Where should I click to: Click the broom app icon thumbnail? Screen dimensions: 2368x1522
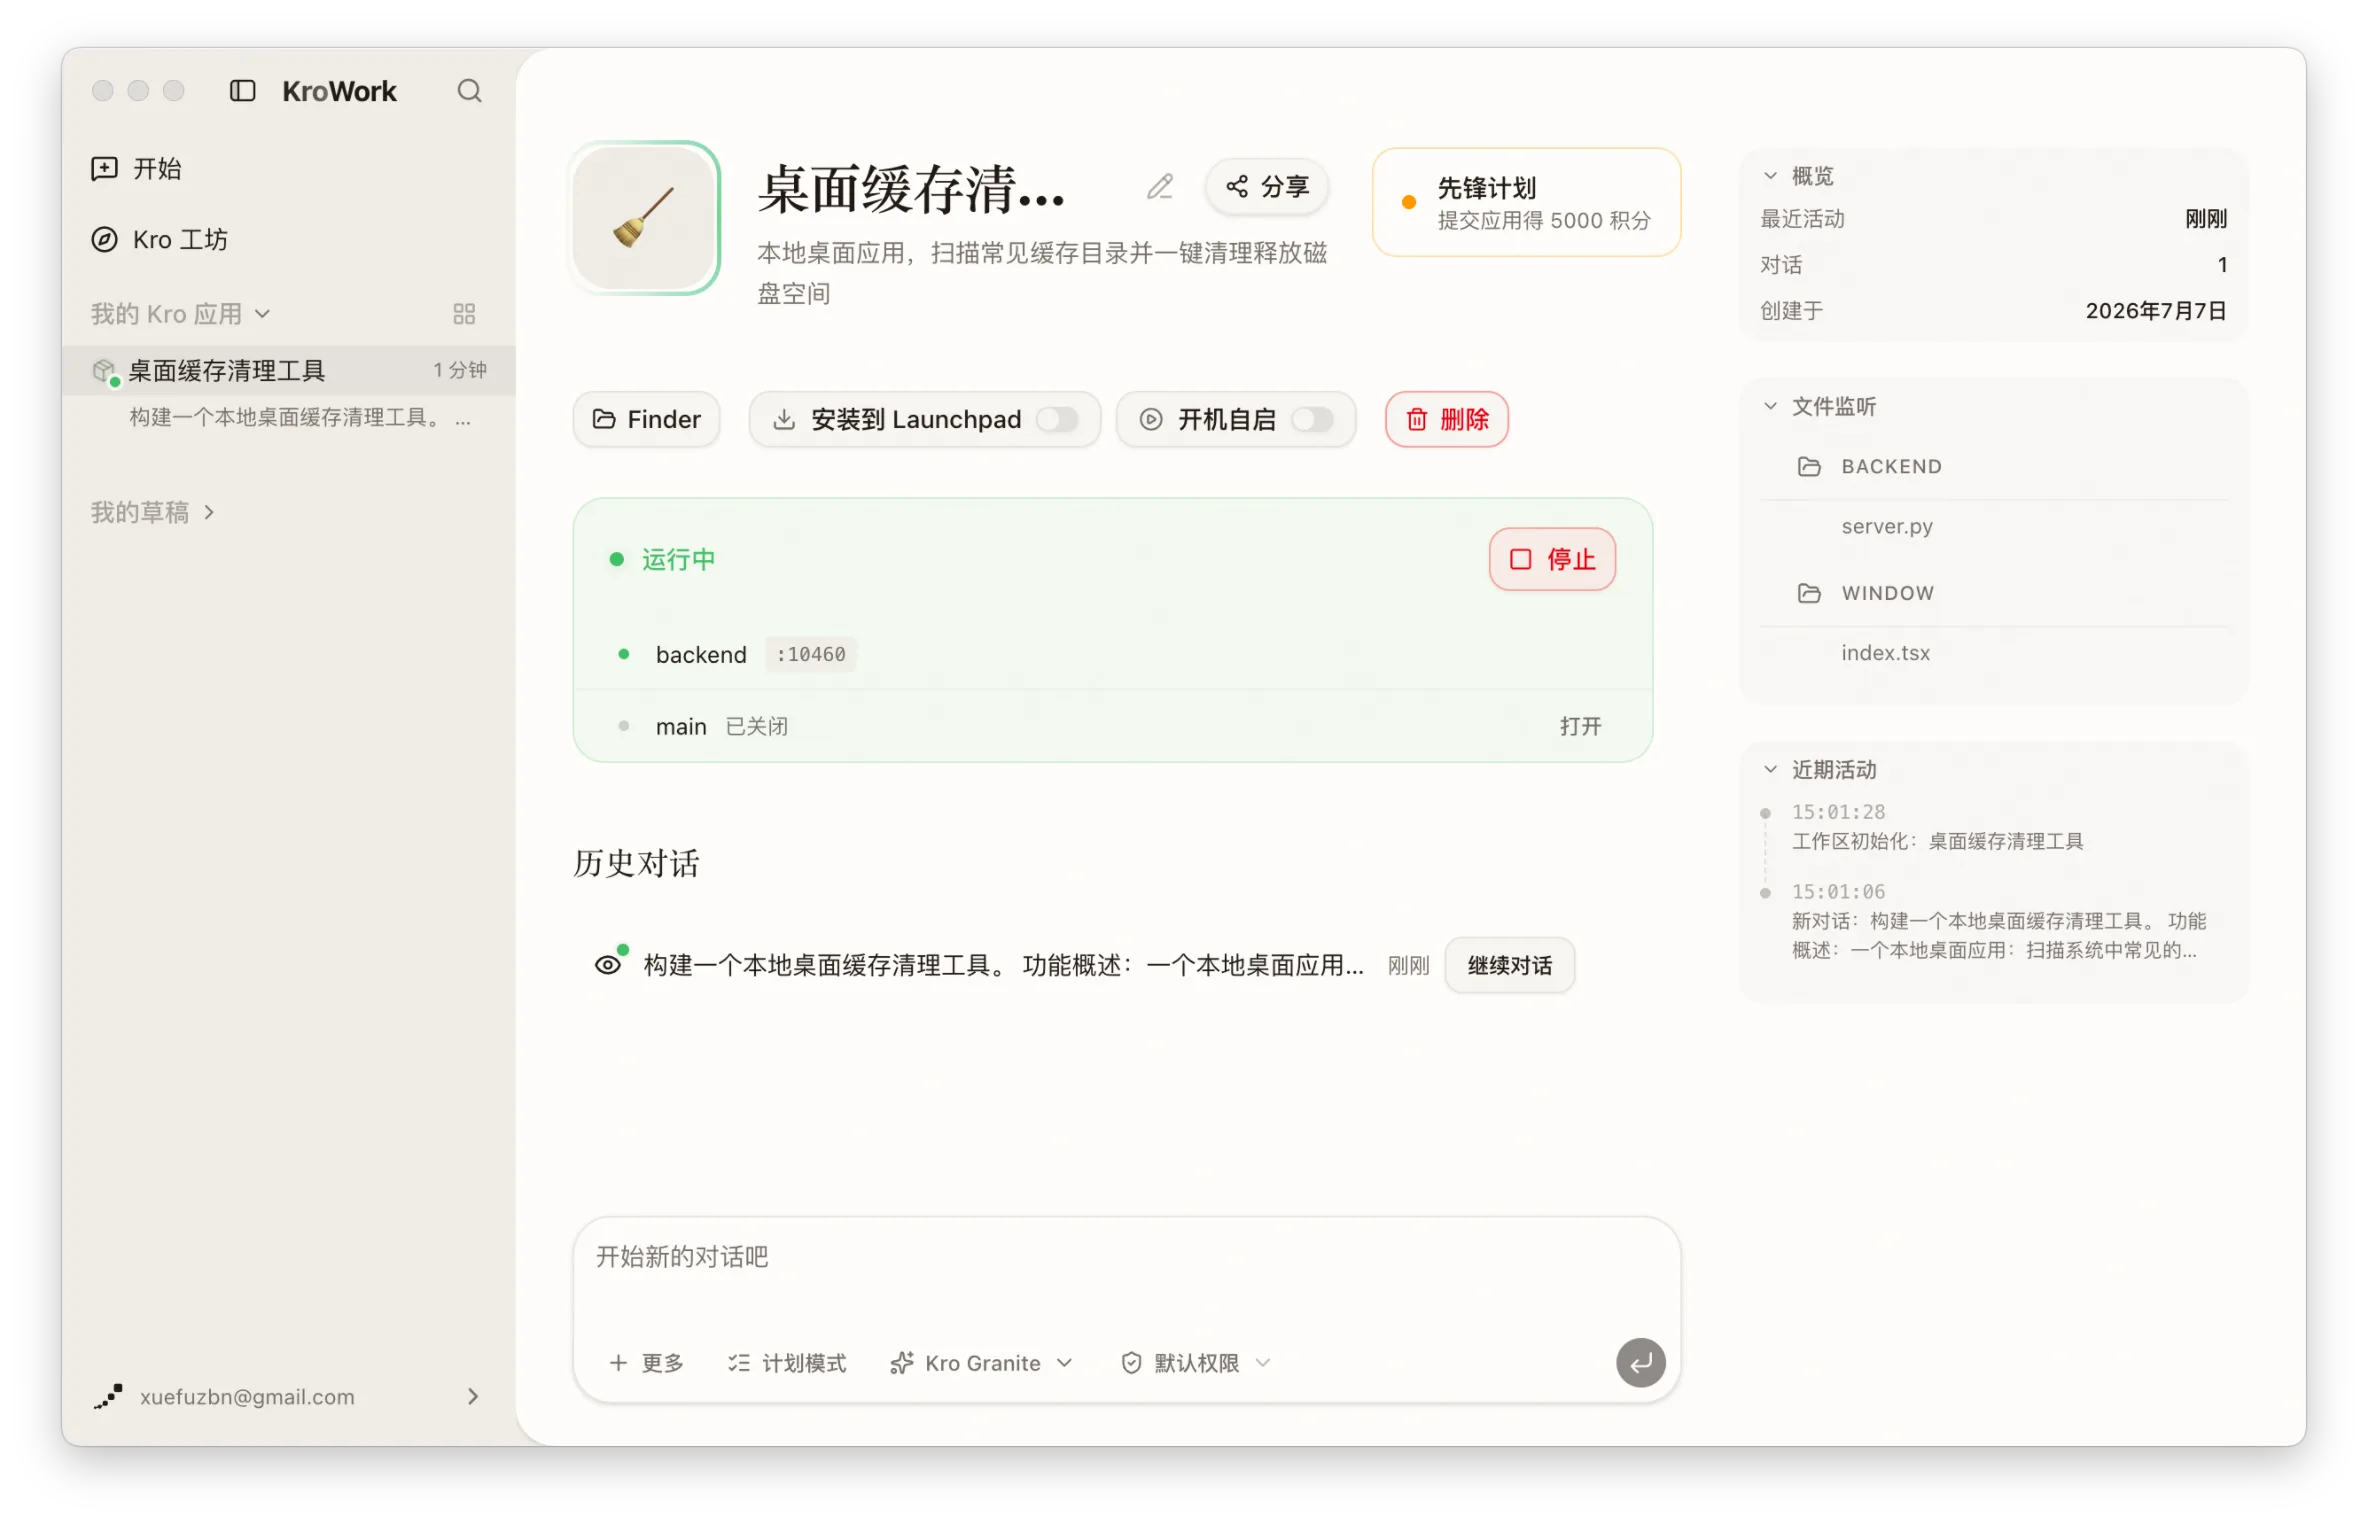646,218
